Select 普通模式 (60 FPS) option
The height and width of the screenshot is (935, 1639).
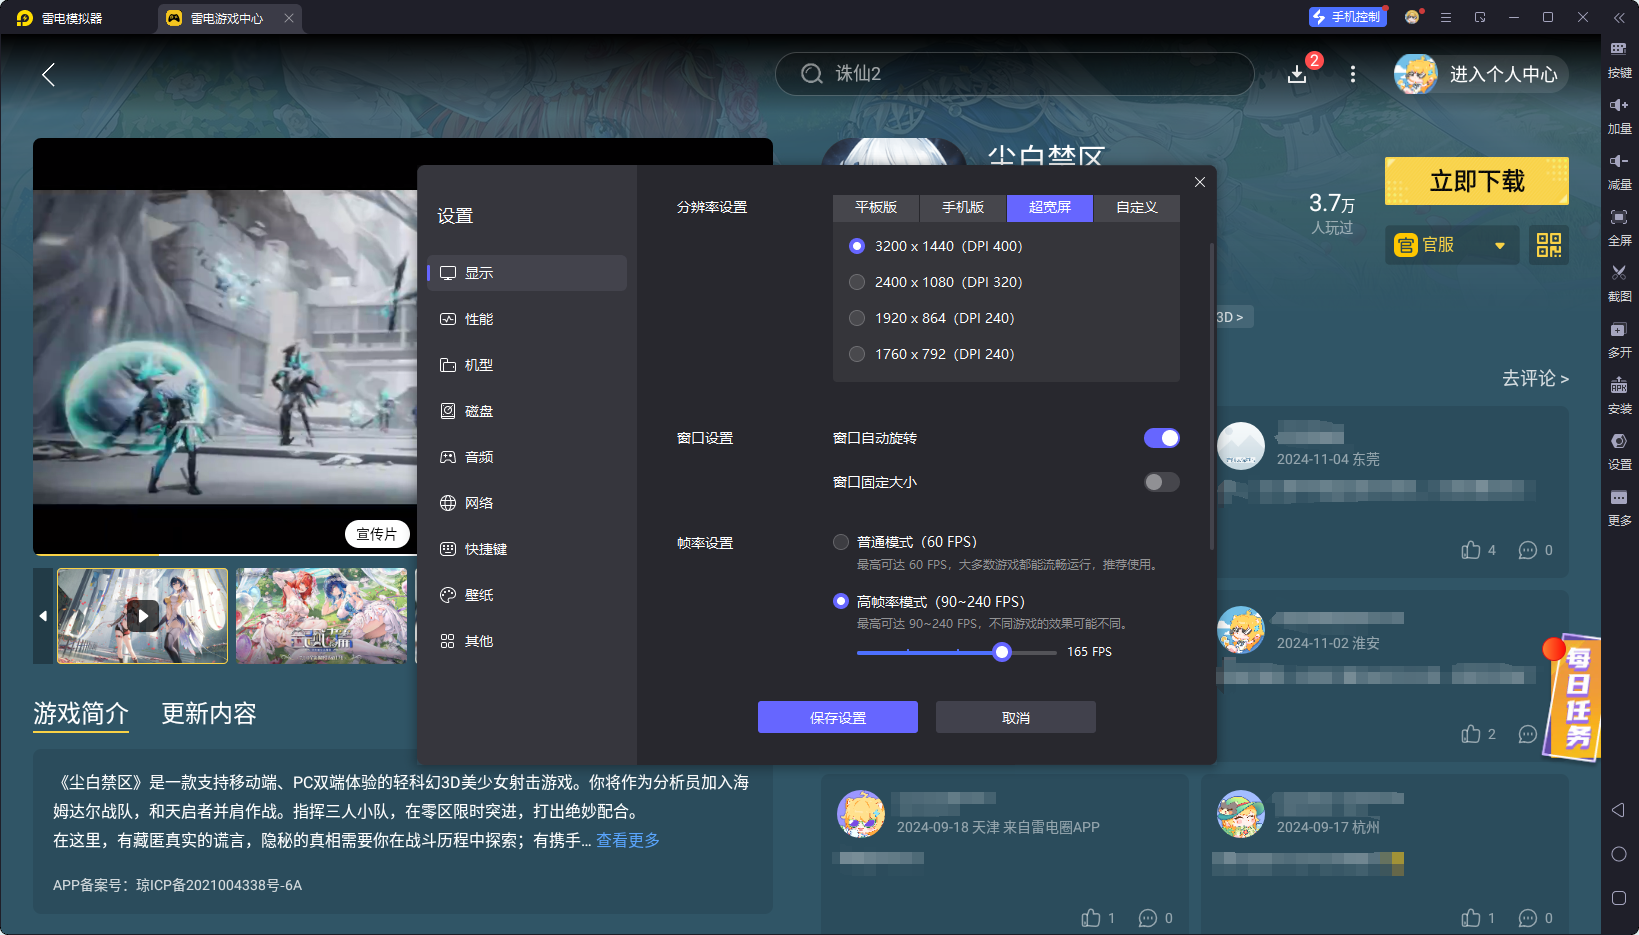tap(841, 542)
